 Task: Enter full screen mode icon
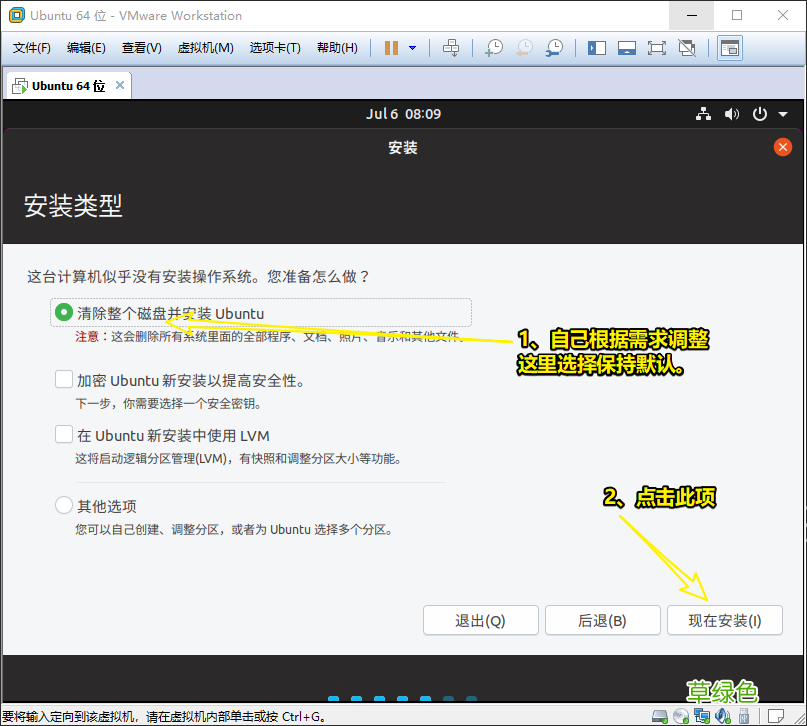(657, 48)
